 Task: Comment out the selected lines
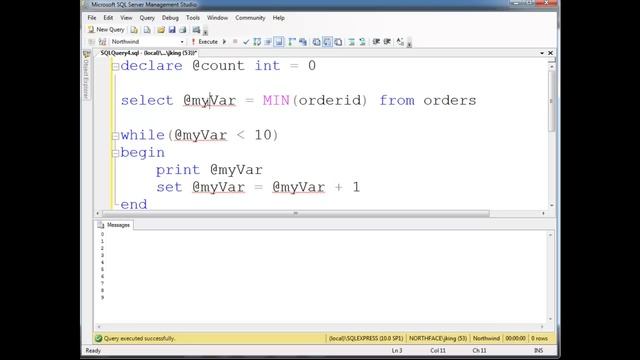click(x=351, y=42)
